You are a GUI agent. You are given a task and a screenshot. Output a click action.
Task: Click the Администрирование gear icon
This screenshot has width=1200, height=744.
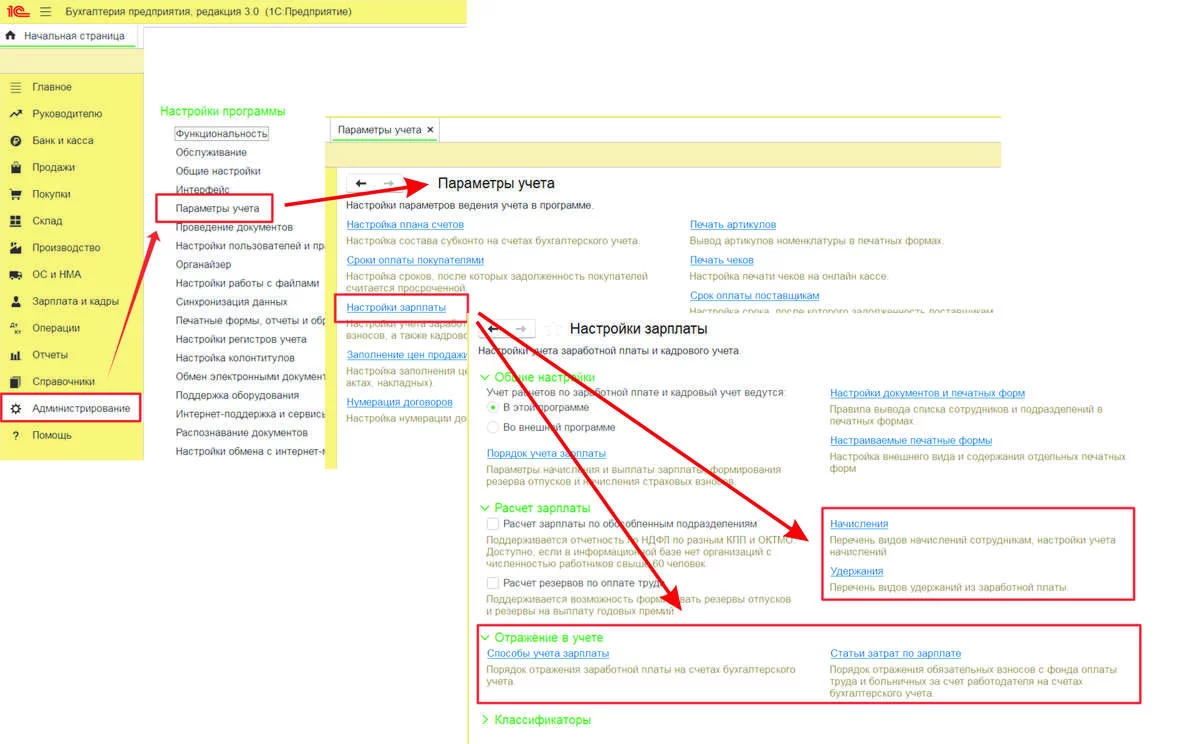pyautogui.click(x=15, y=408)
